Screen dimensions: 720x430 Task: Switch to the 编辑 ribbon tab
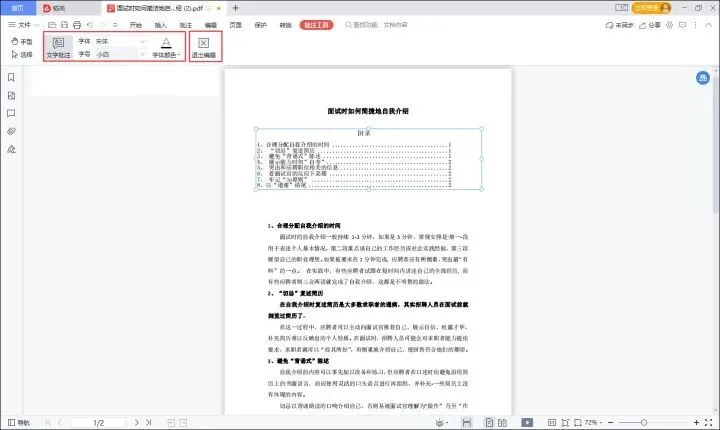(x=210, y=25)
